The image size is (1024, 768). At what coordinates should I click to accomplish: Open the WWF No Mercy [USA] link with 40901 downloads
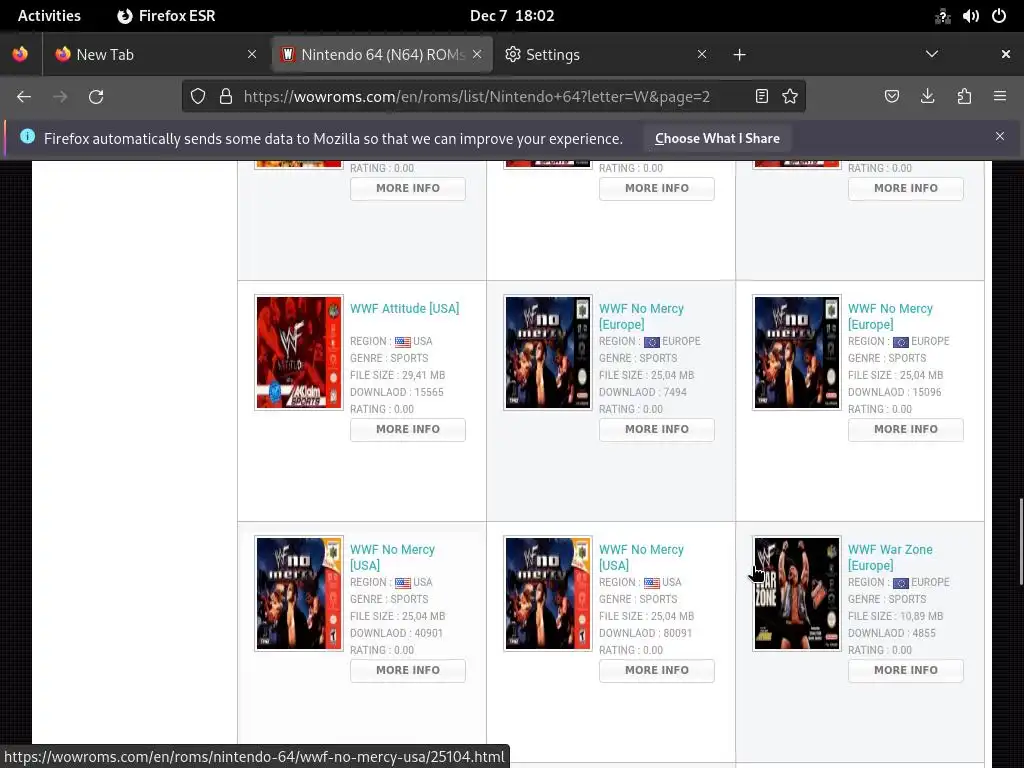coord(392,557)
